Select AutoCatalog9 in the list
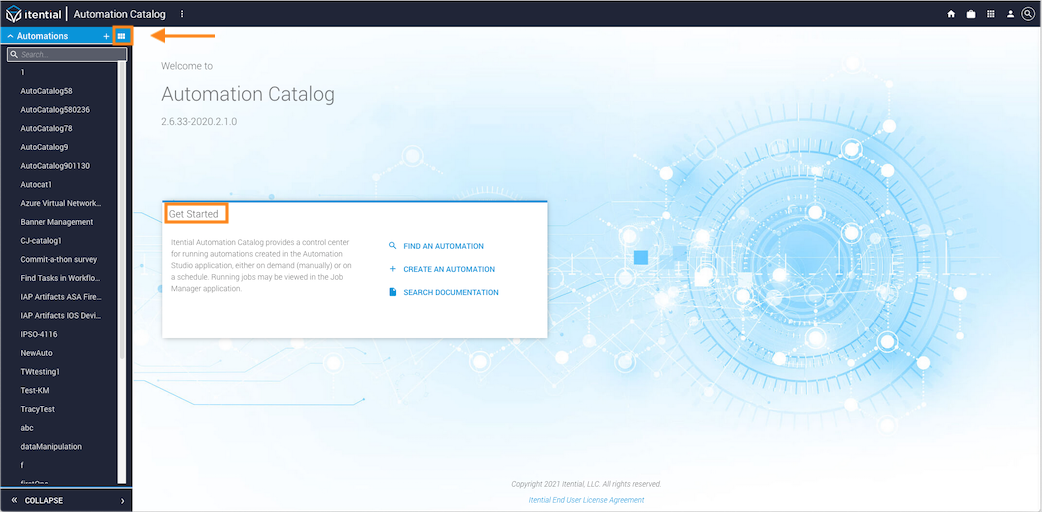1042x512 pixels. (x=45, y=147)
